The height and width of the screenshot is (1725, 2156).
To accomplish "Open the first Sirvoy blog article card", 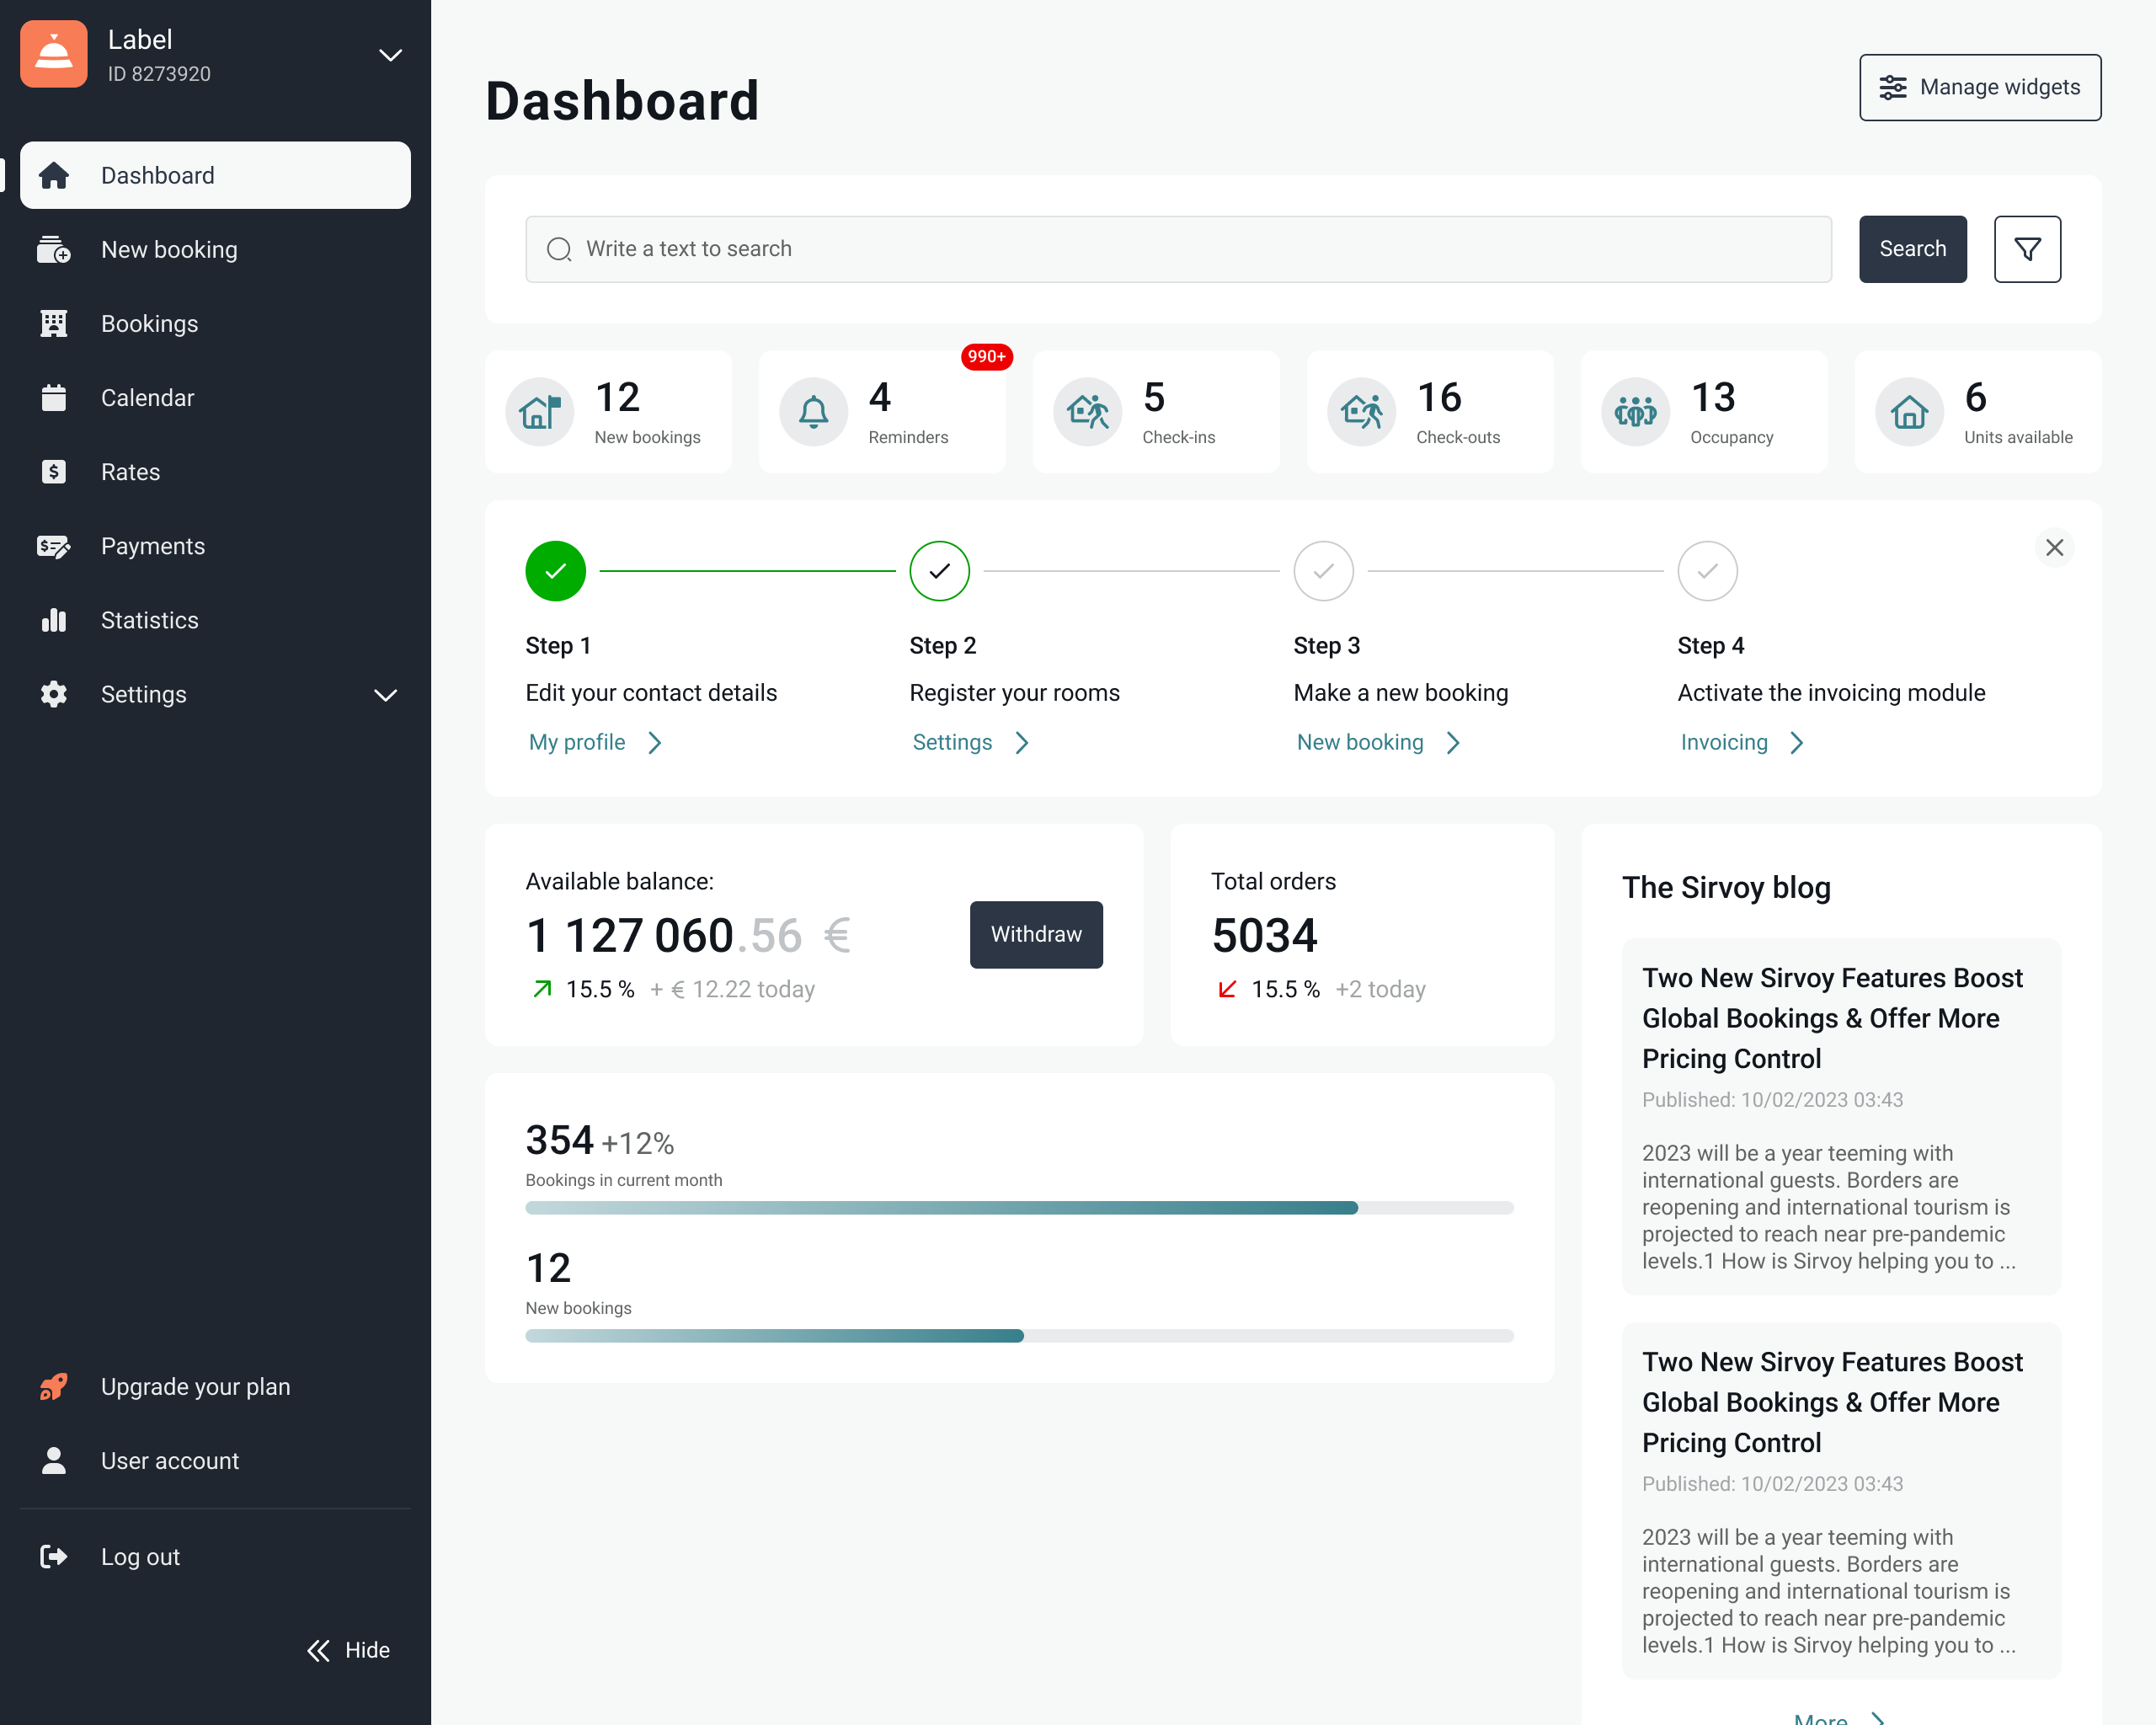I will coord(1841,1116).
